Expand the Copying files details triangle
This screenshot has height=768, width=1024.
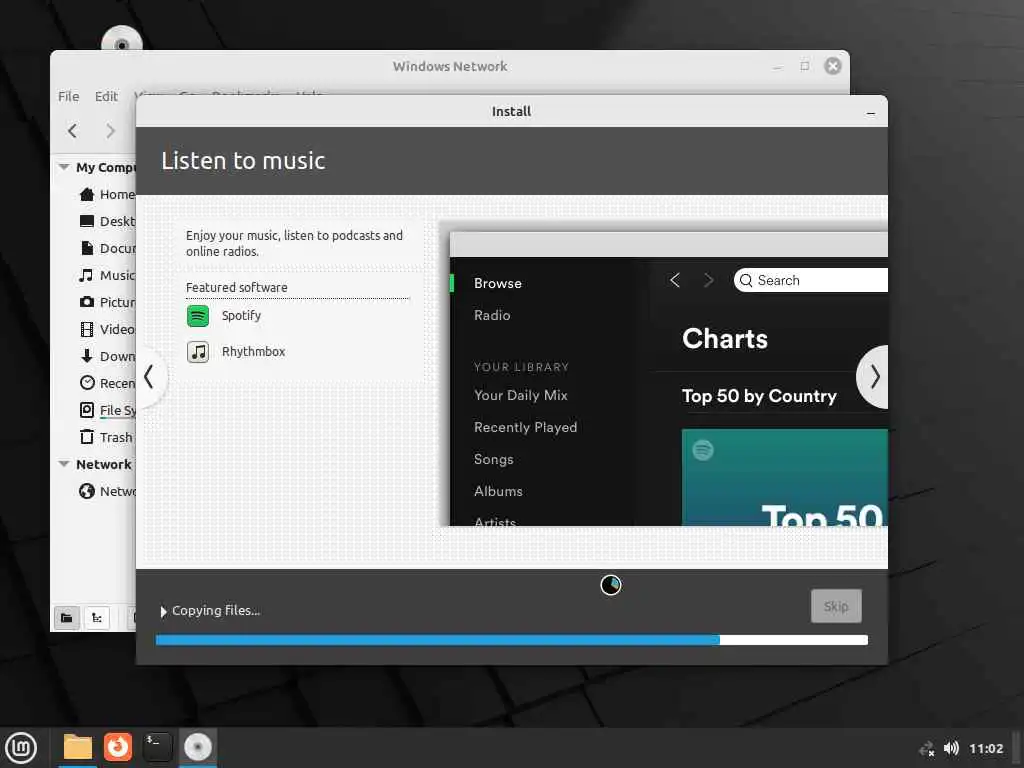coord(163,611)
